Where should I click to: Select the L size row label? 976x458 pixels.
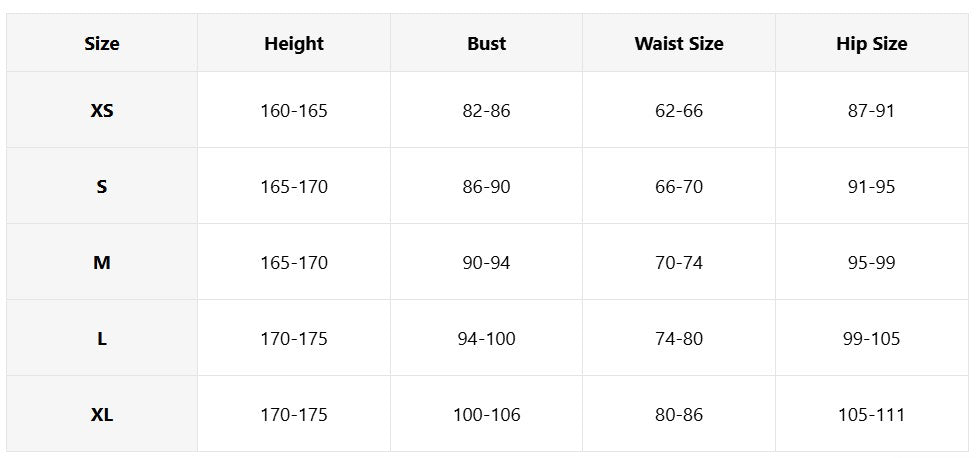102,338
